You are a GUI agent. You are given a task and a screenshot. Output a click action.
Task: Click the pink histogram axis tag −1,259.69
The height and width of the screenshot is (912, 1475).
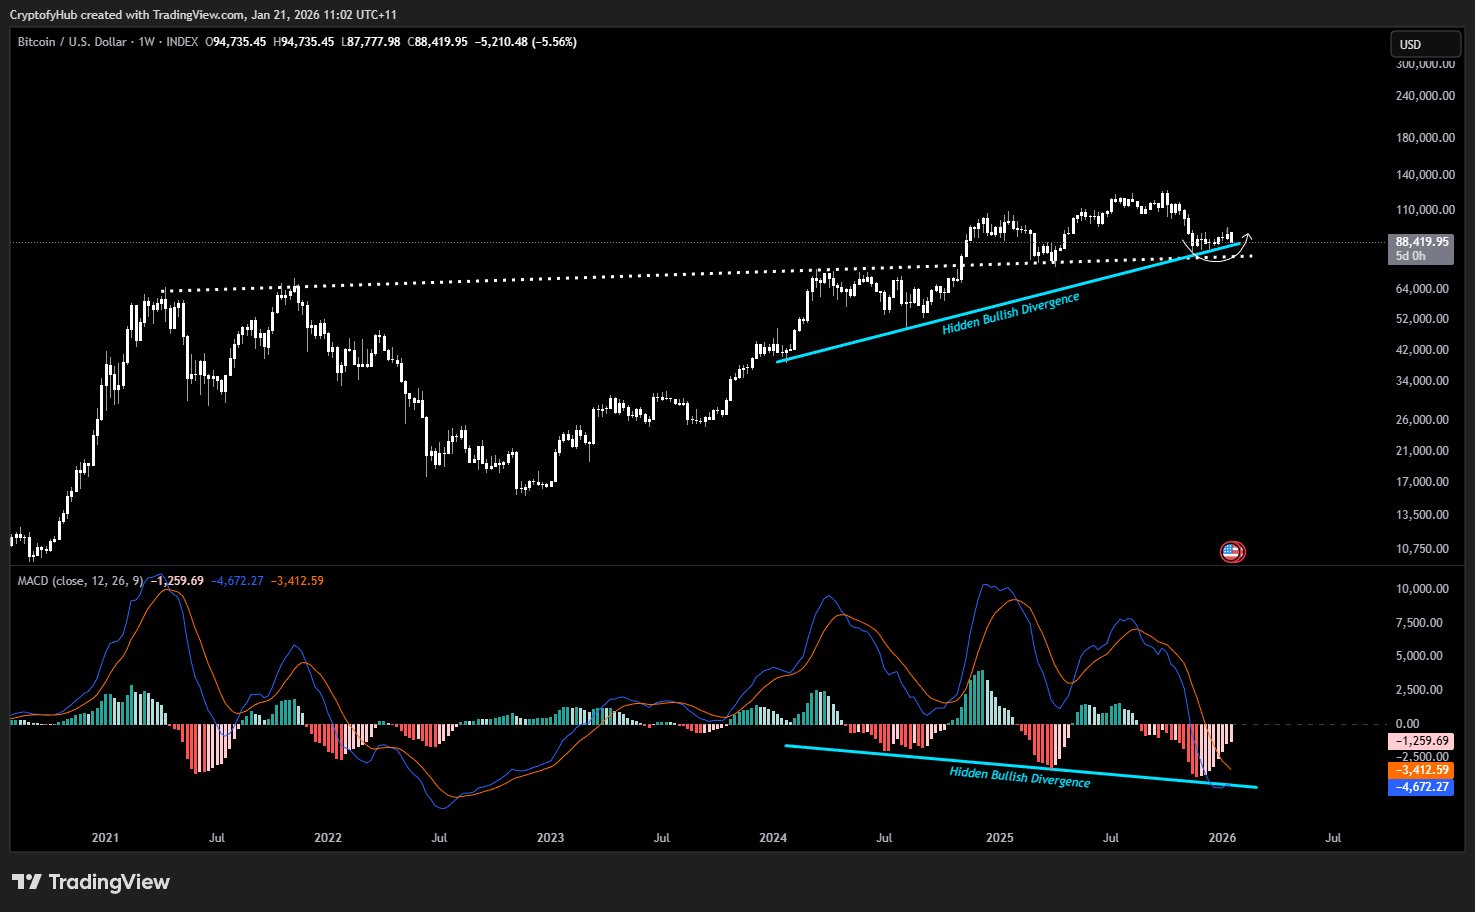coord(1422,741)
